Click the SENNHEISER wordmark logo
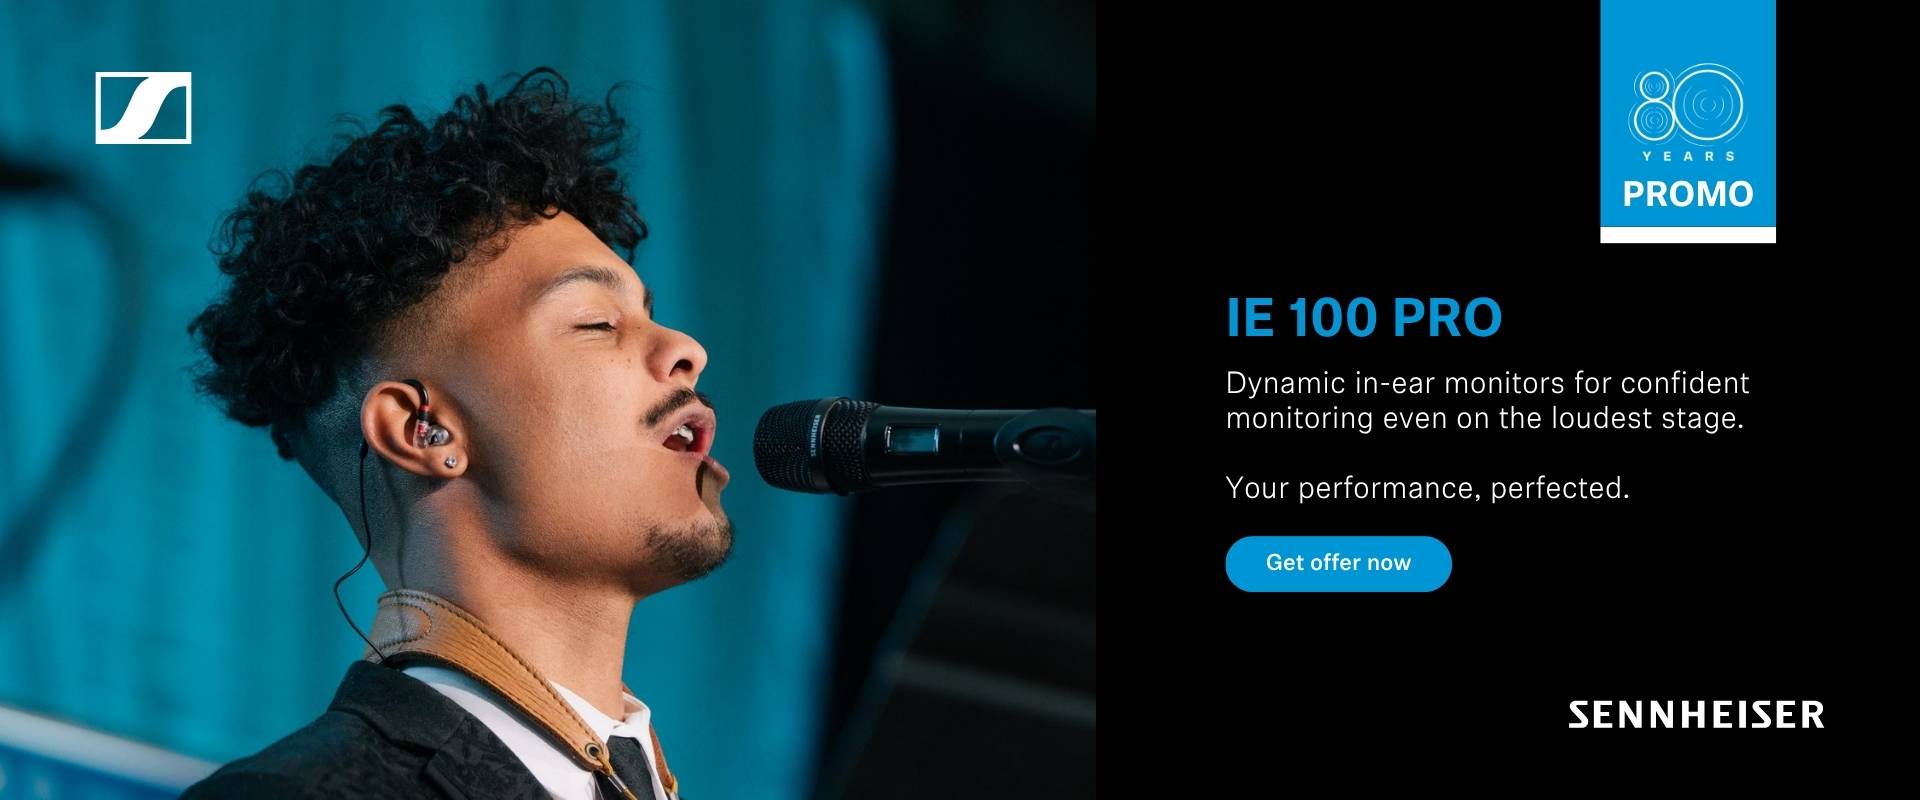1920x800 pixels. 1696,714
